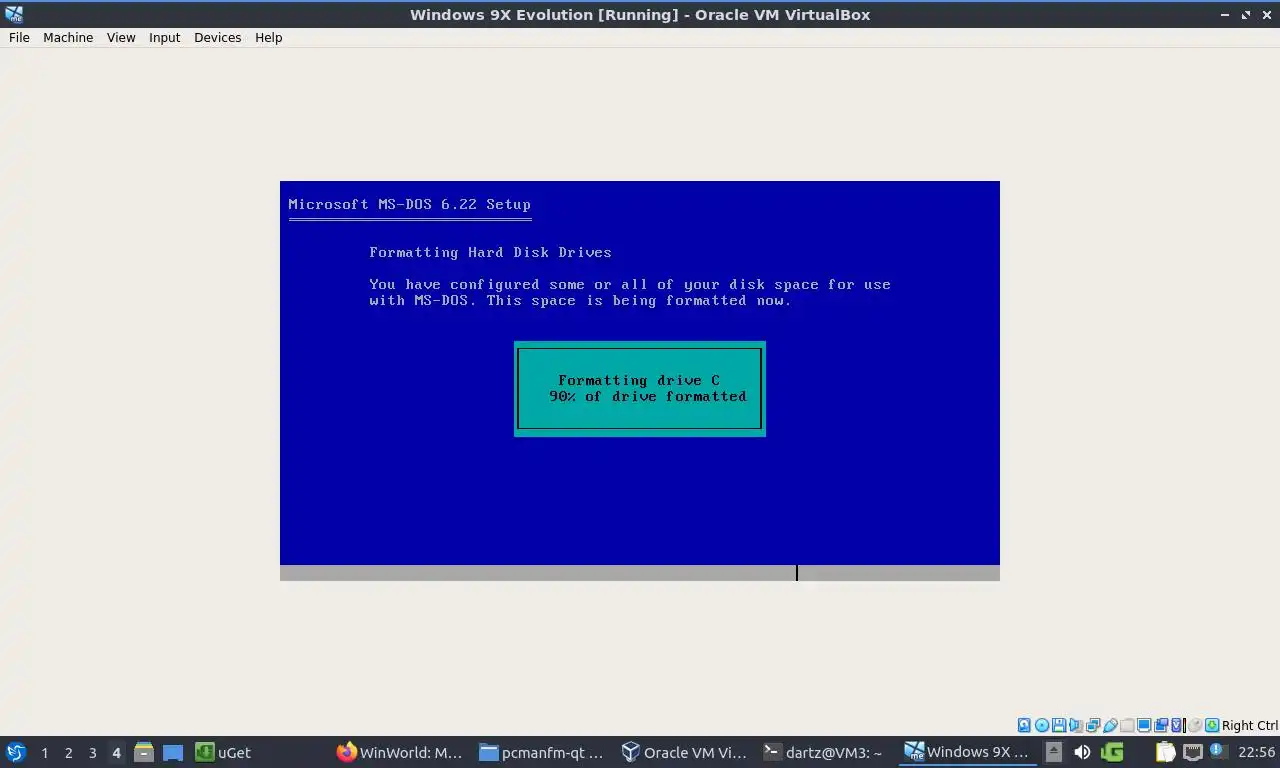Open the Machine menu
Screen dimensions: 1280x768
[x=68, y=37]
